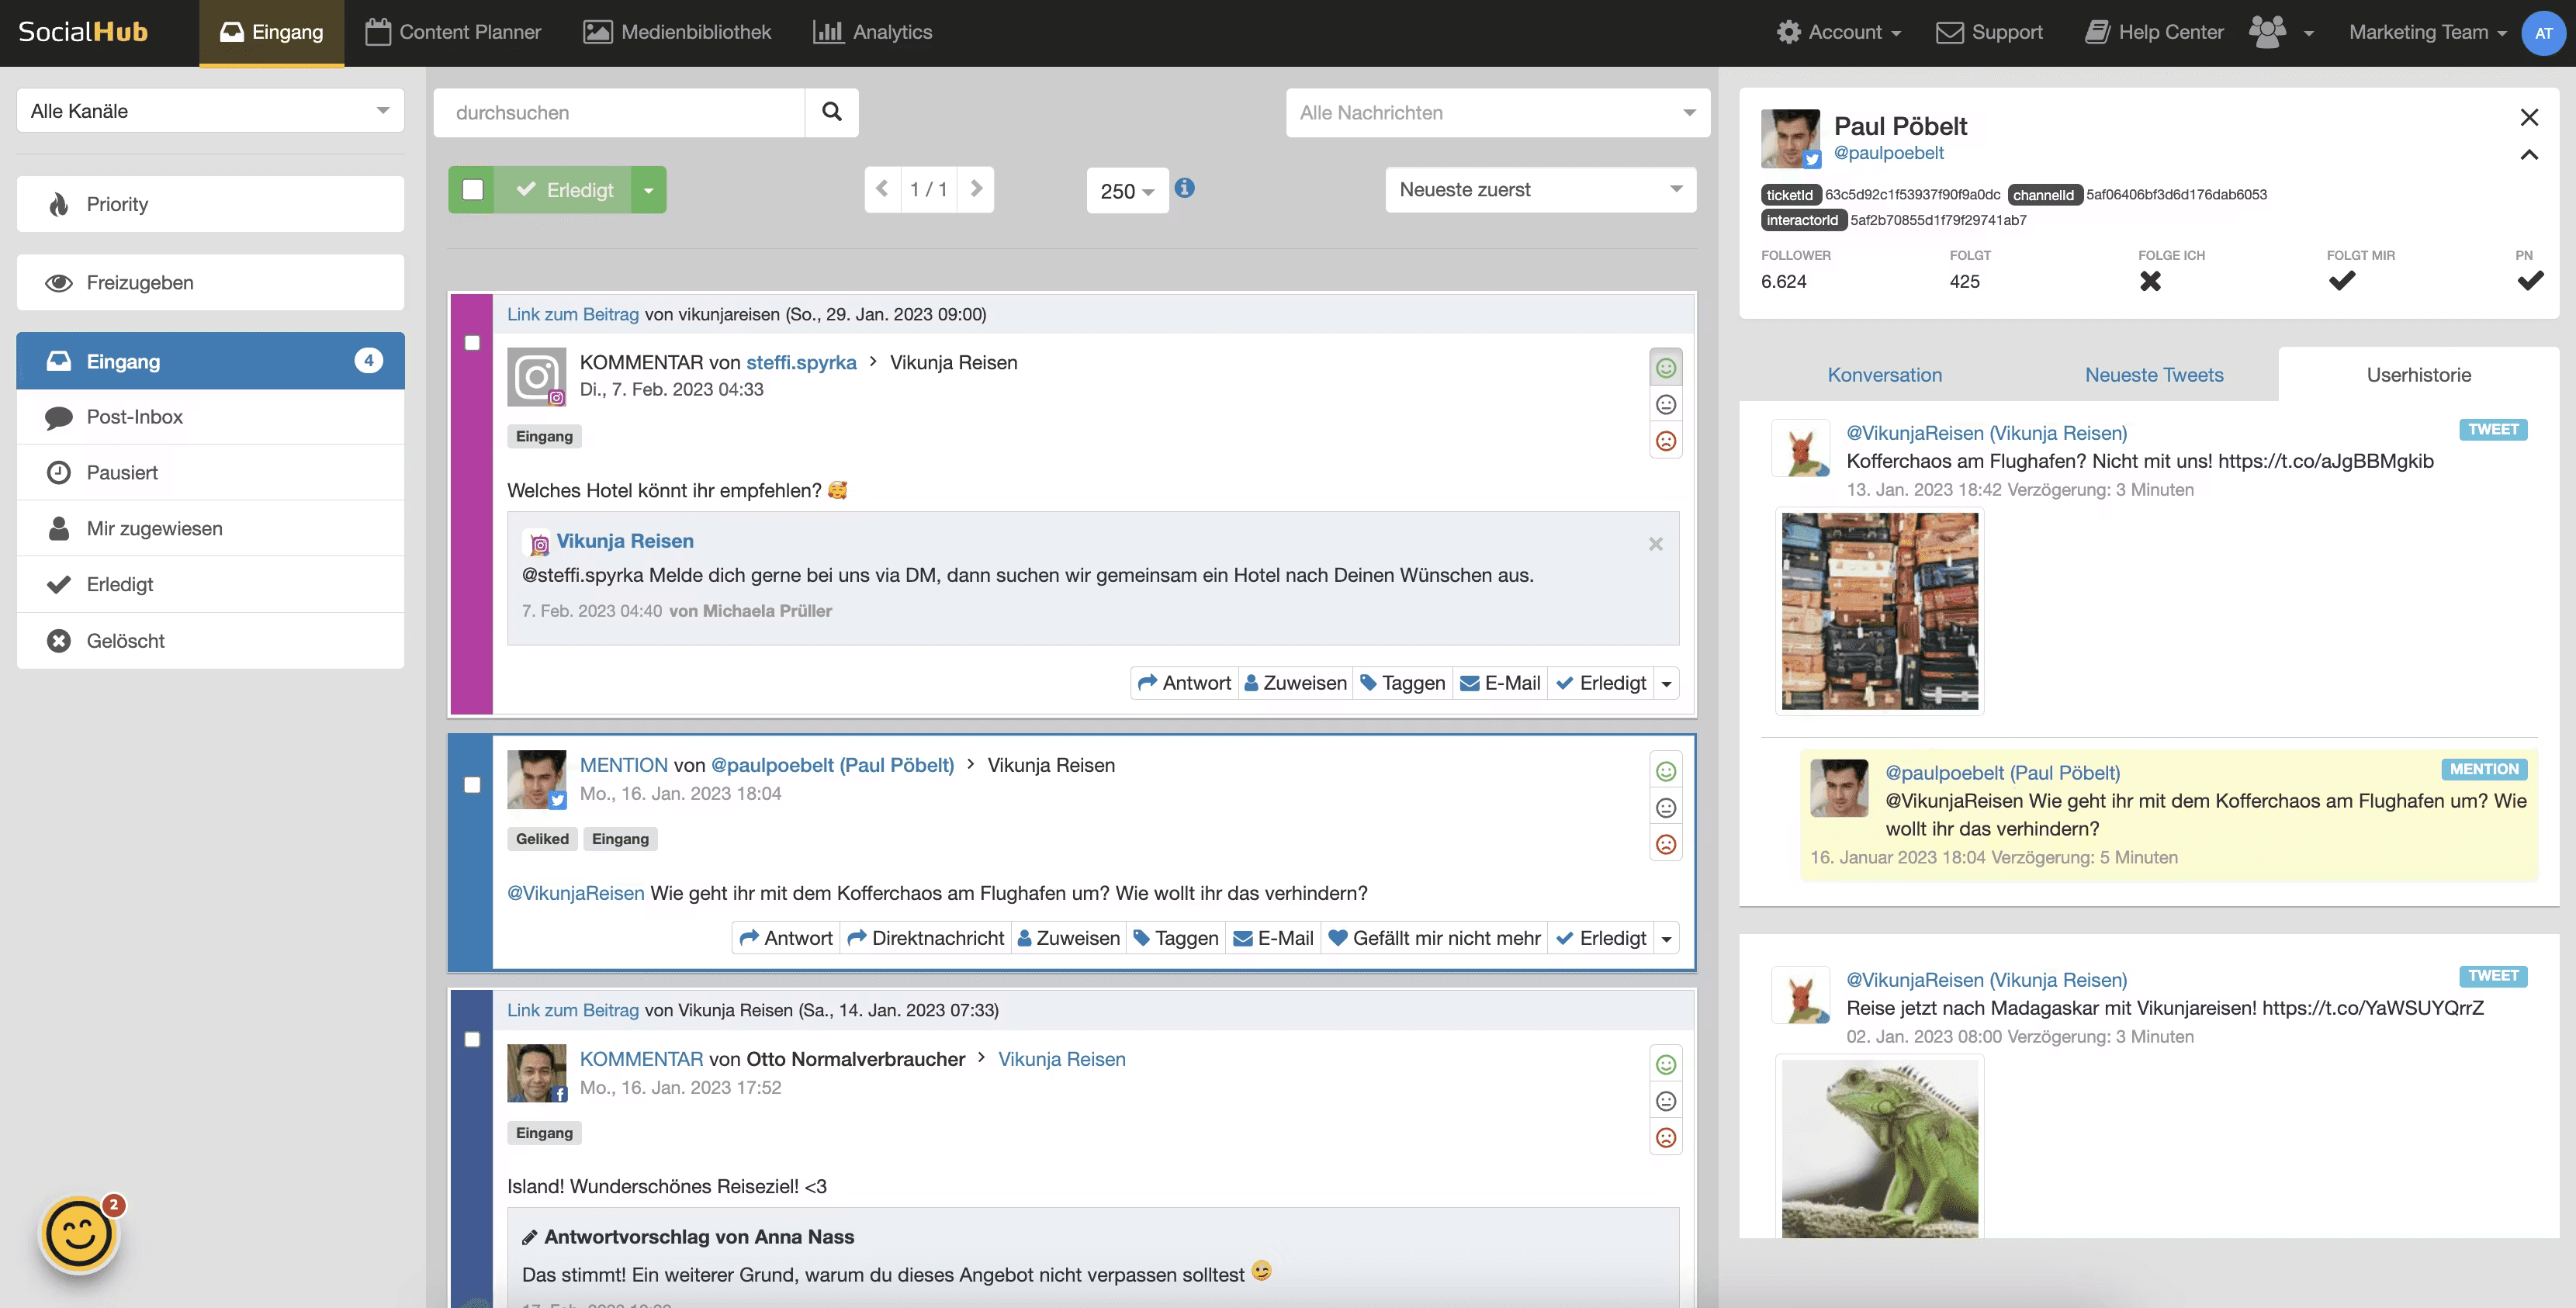Toggle the select-all checkbox beside Erledigt
This screenshot has height=1308, width=2576.
pos(473,190)
